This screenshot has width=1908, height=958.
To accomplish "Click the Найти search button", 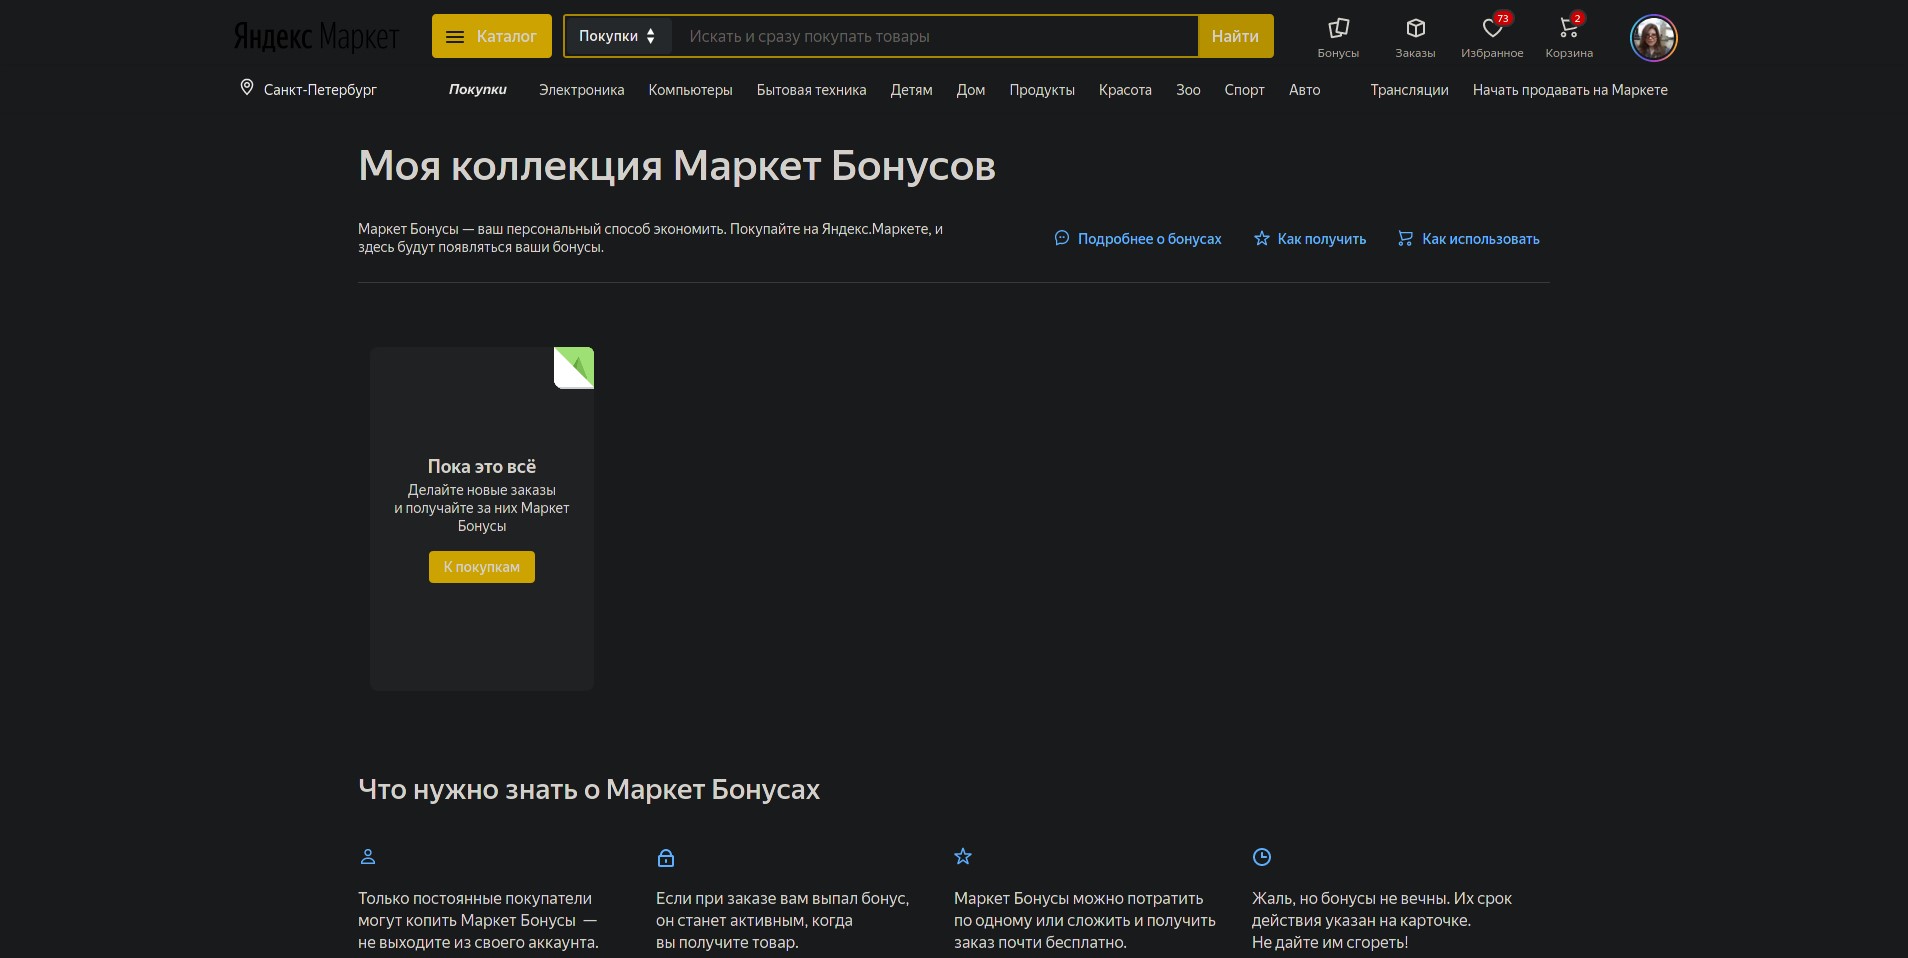I will (1235, 36).
